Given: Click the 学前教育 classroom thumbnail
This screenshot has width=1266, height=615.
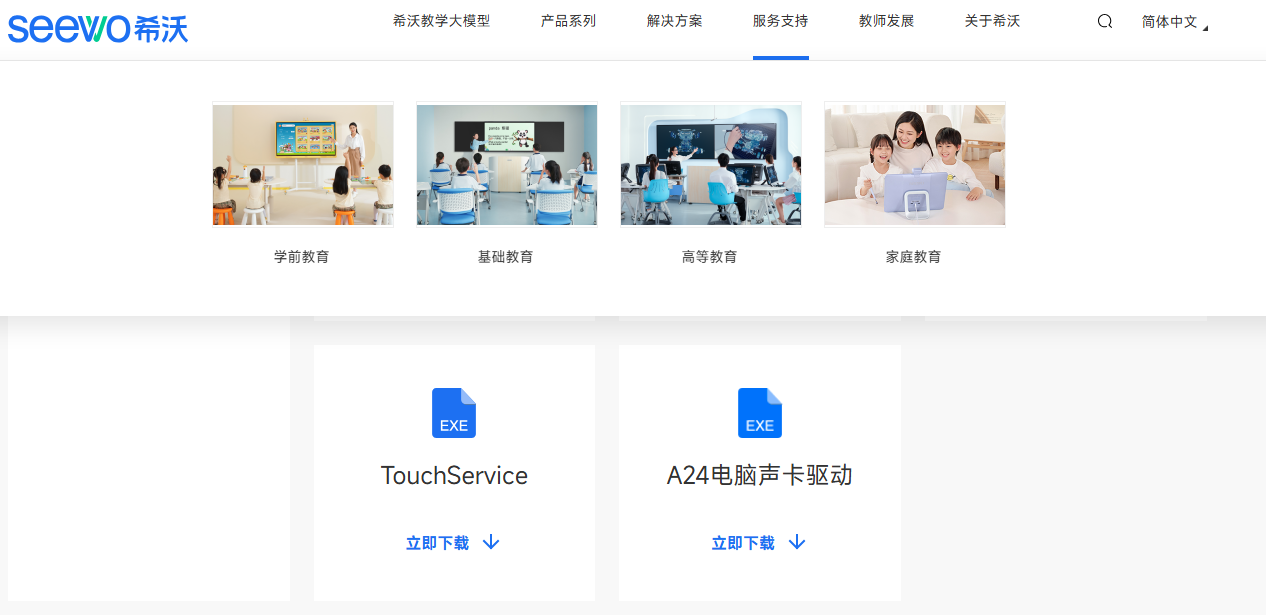Looking at the screenshot, I should click(x=302, y=165).
